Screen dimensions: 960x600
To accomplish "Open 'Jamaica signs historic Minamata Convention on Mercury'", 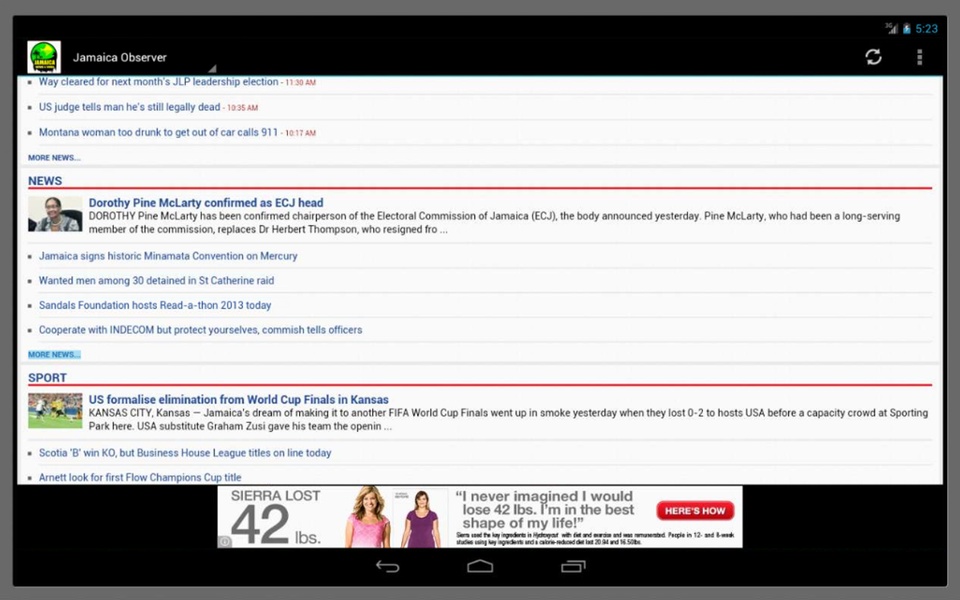I will [168, 256].
